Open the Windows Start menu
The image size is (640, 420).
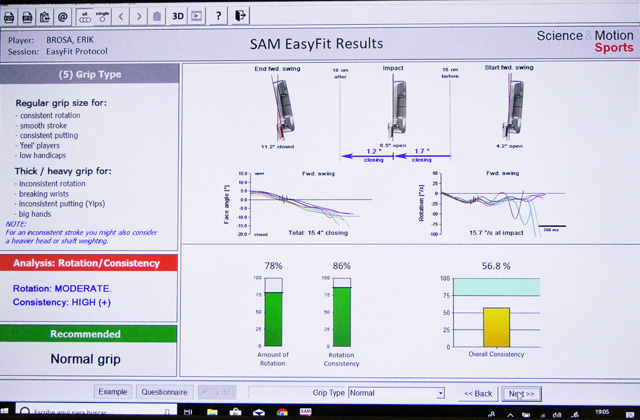[5, 411]
